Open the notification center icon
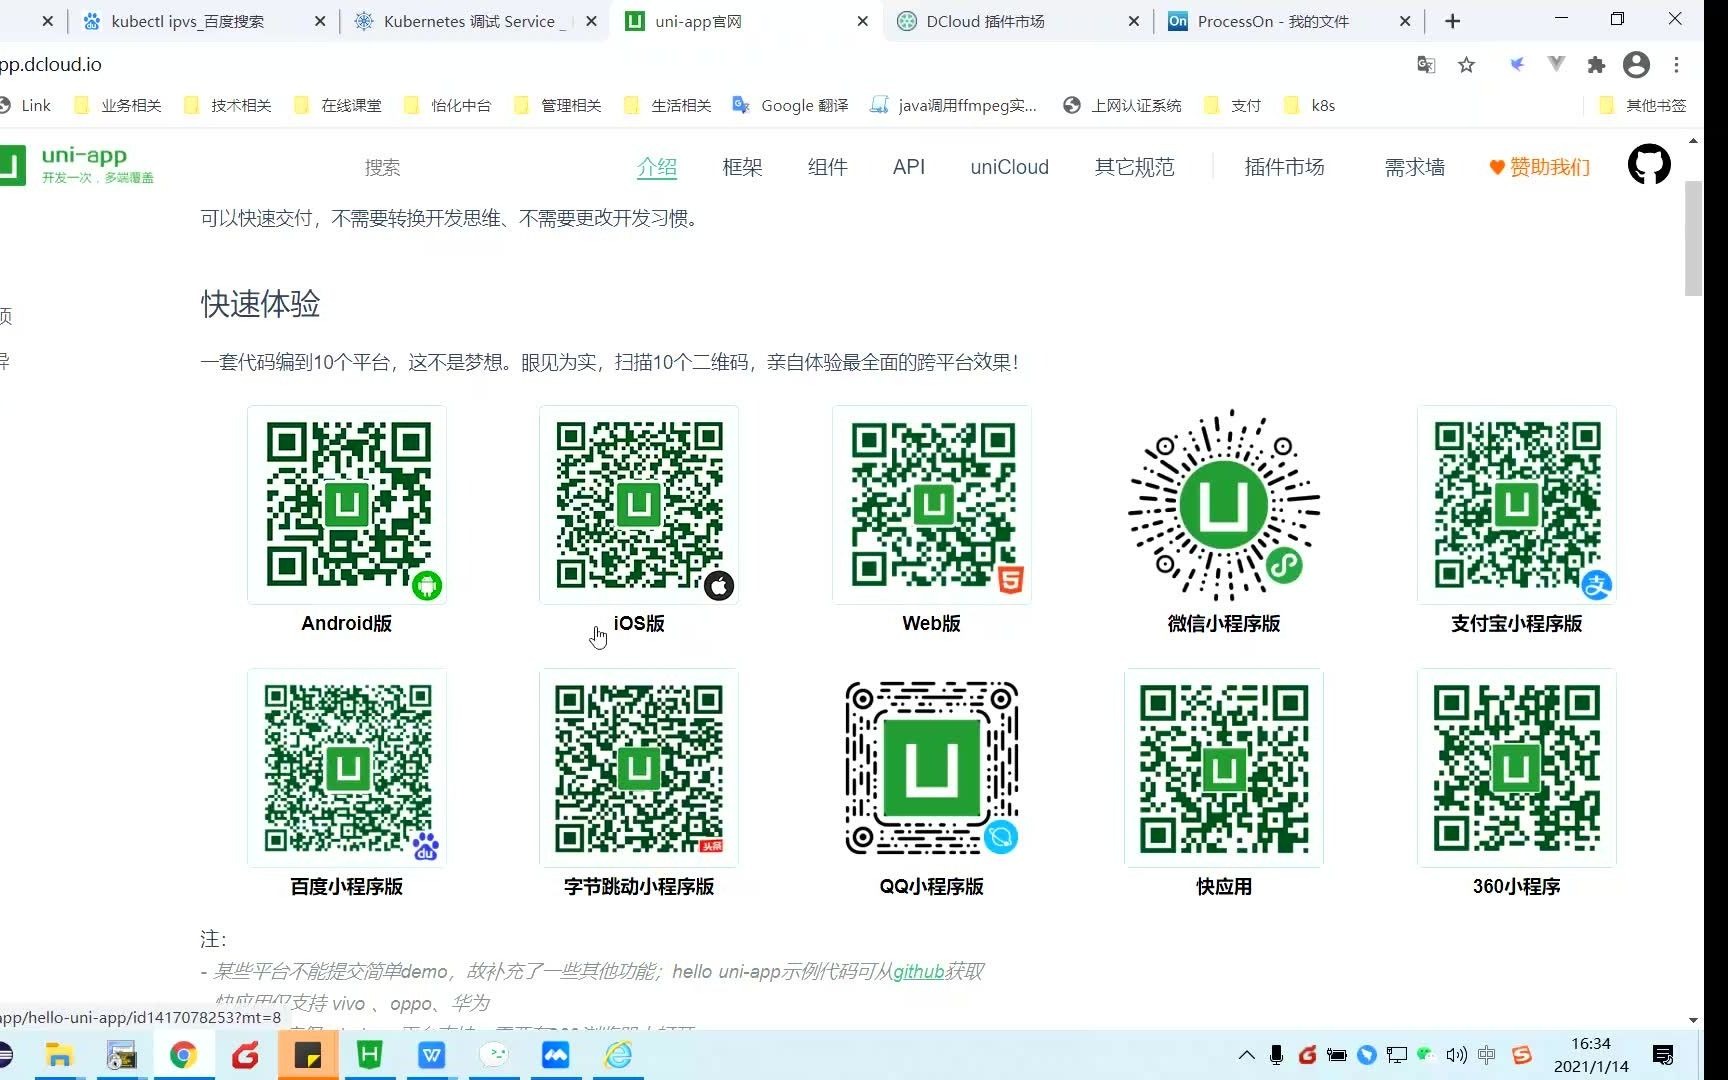Screen dimensions: 1728x1080 tap(1663, 1055)
